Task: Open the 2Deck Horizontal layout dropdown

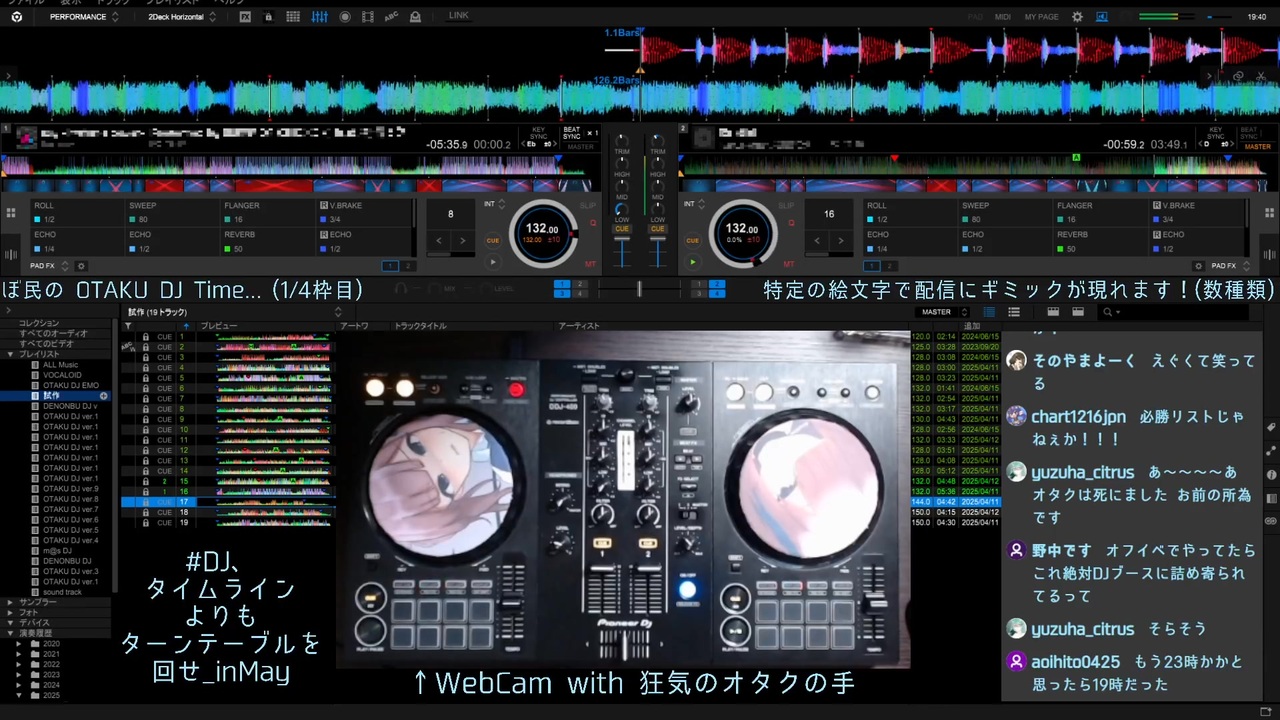Action: tap(181, 17)
